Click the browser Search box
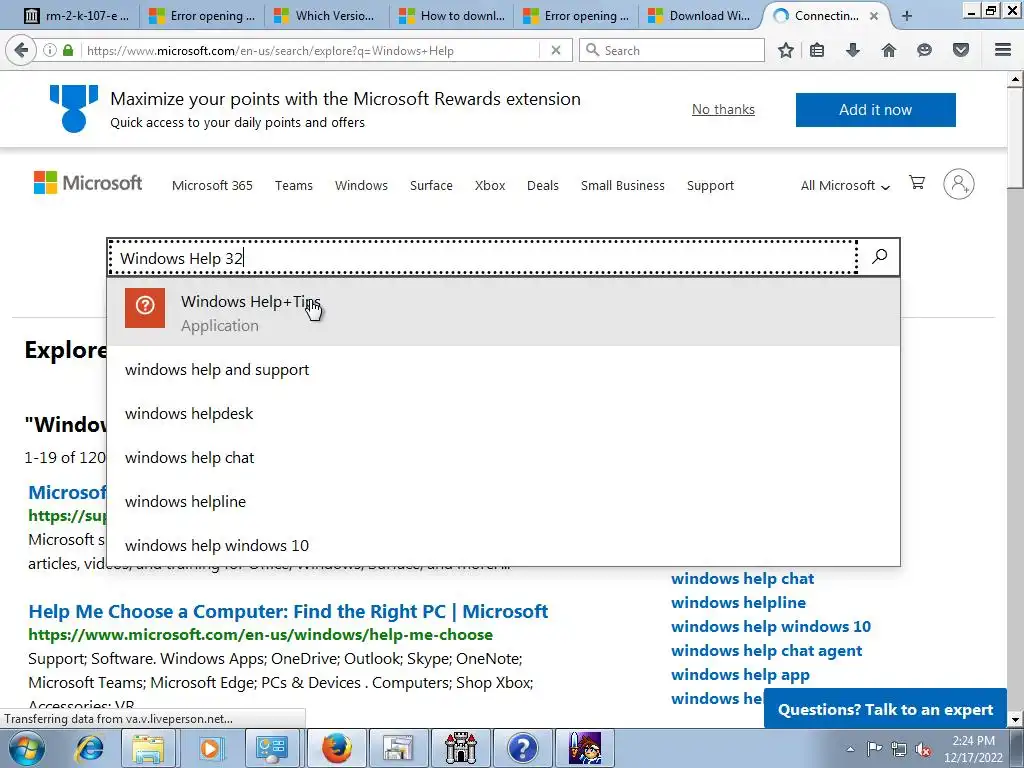 pyautogui.click(x=672, y=50)
